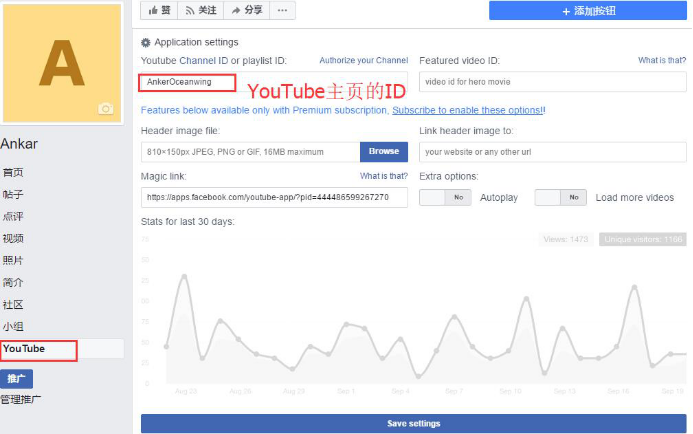Open Subscribe to enable these options link
This screenshot has width=693, height=434.
tap(468, 110)
